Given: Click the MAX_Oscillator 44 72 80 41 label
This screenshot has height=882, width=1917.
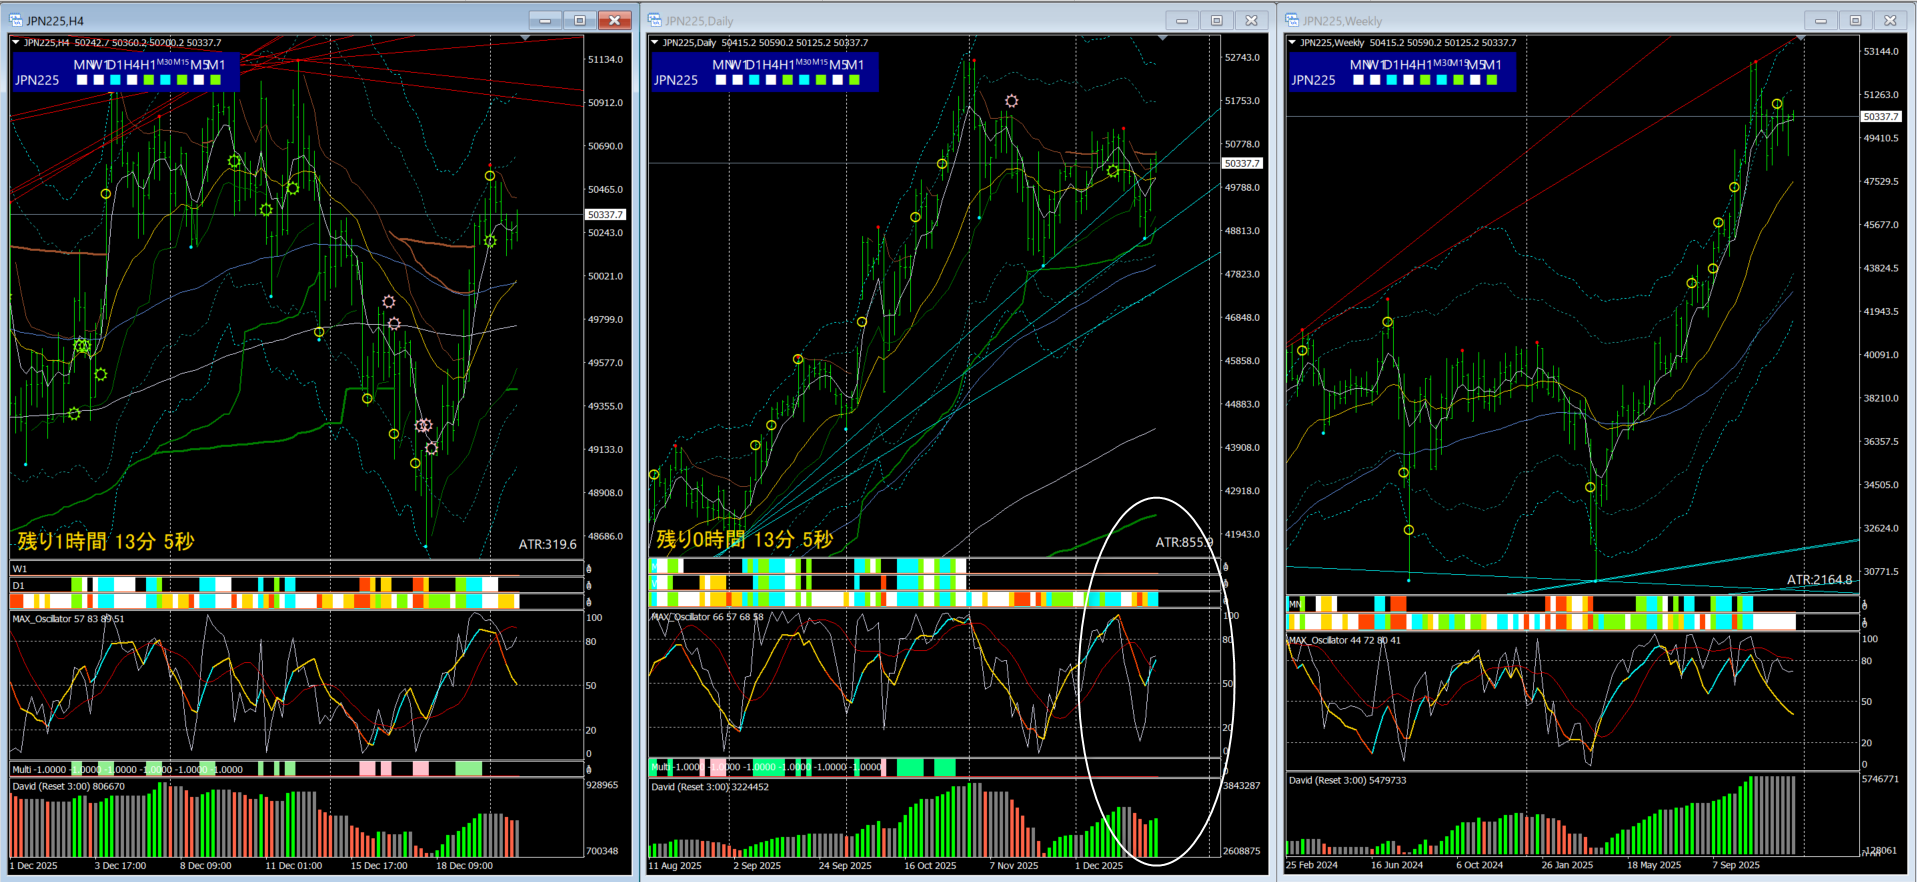Looking at the screenshot, I should (x=1345, y=640).
